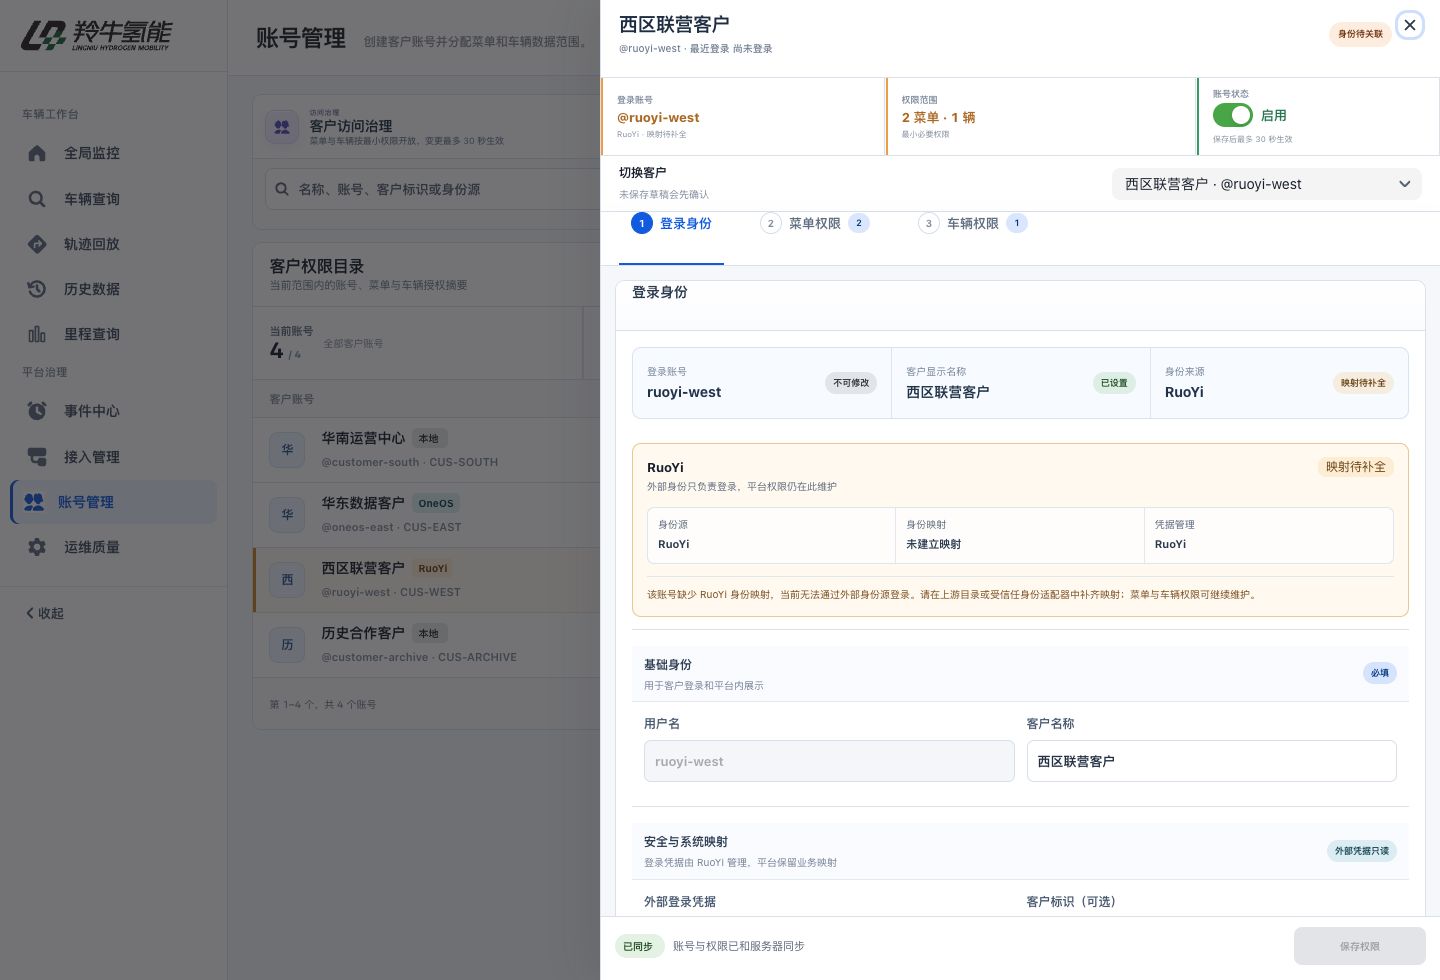This screenshot has height=980, width=1440.
Task: Click the 华 avatar of 华南运营中心
Action: pos(287,450)
